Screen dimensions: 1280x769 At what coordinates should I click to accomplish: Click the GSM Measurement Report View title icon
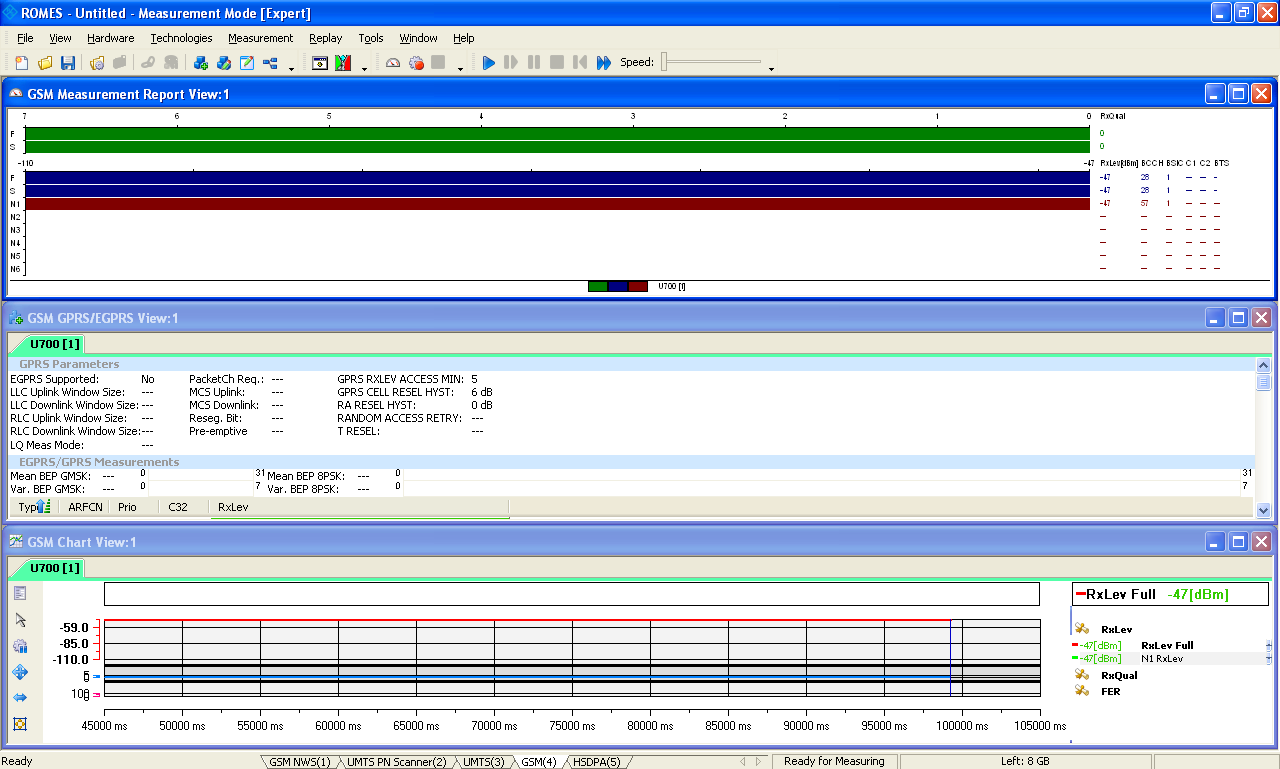(x=16, y=94)
